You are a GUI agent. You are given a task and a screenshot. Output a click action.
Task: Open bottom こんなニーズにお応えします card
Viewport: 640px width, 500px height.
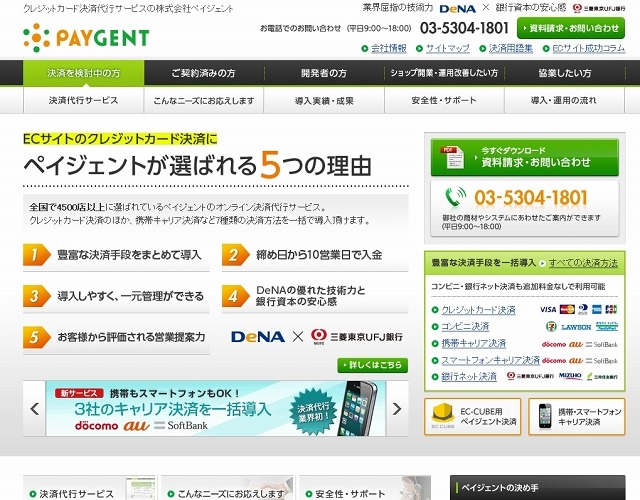pyautogui.click(x=227, y=488)
